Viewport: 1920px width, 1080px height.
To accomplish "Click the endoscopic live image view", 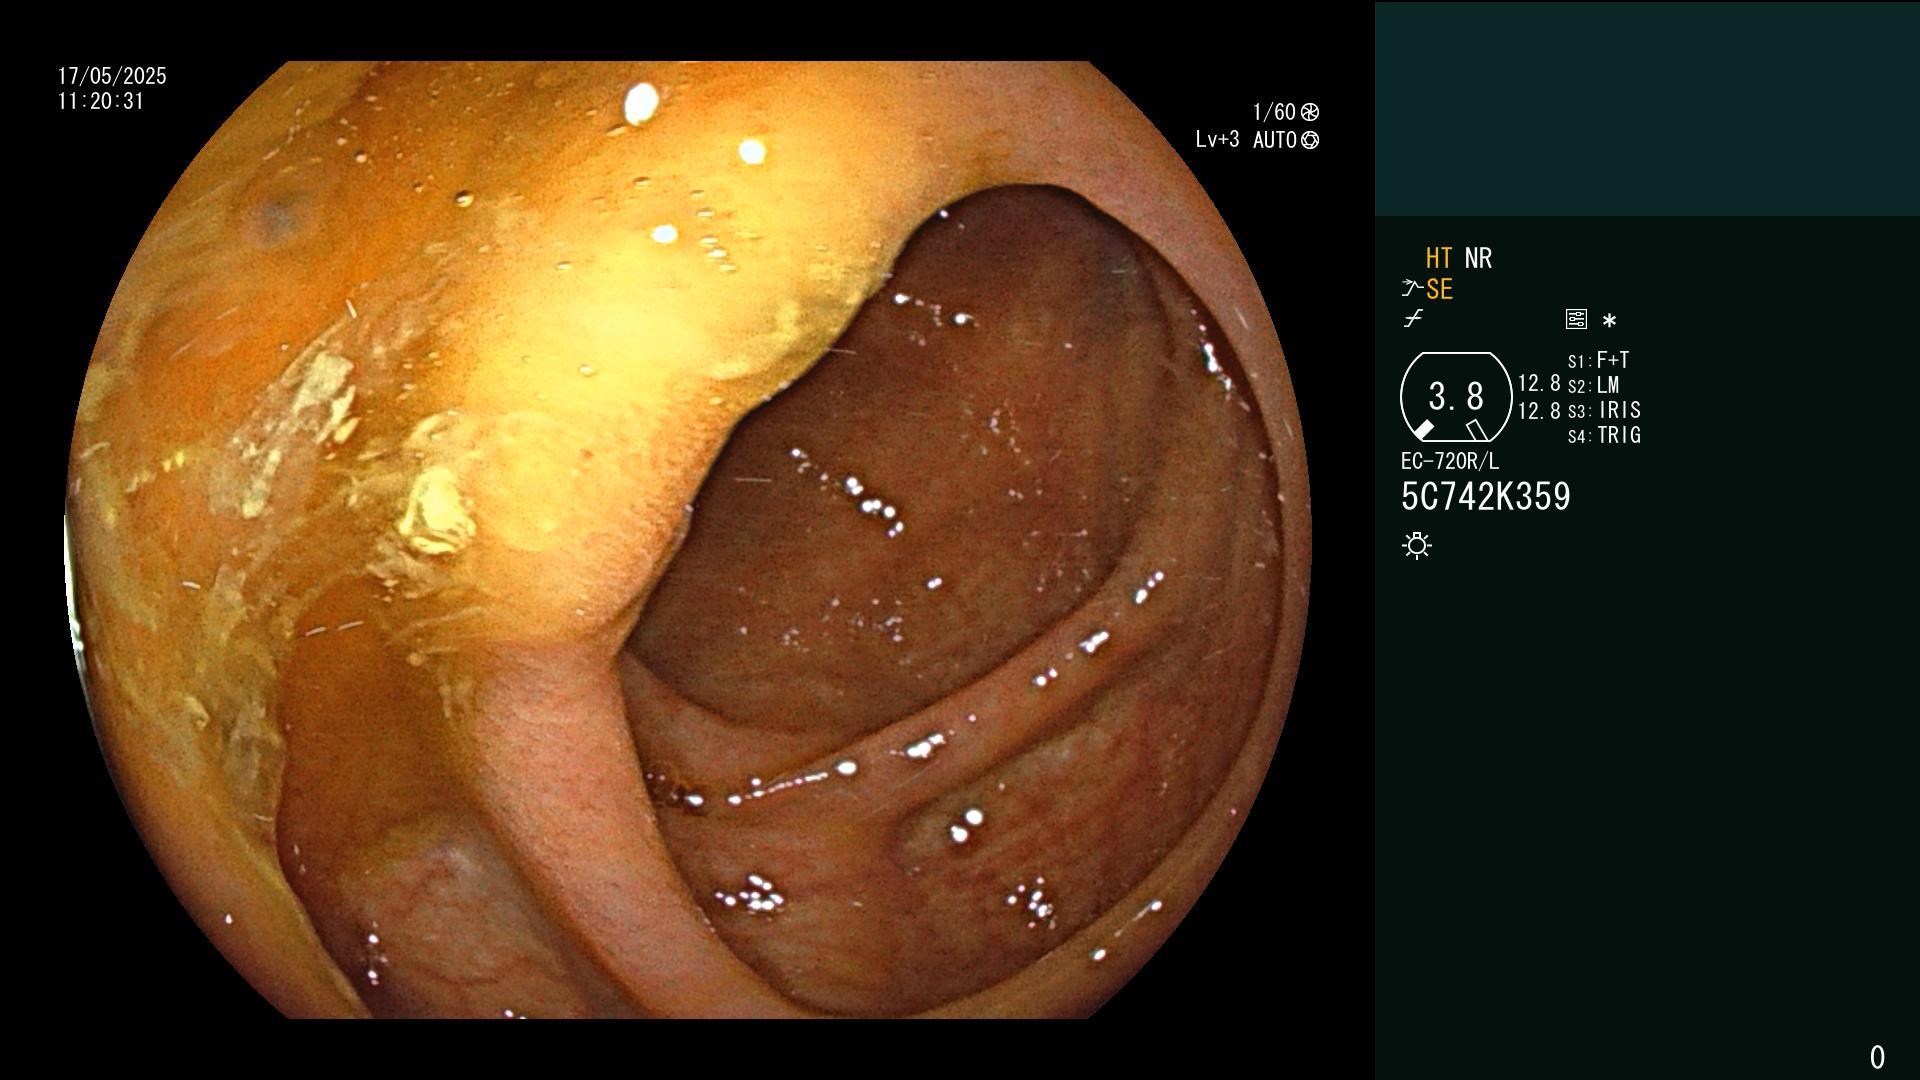I will [x=688, y=540].
